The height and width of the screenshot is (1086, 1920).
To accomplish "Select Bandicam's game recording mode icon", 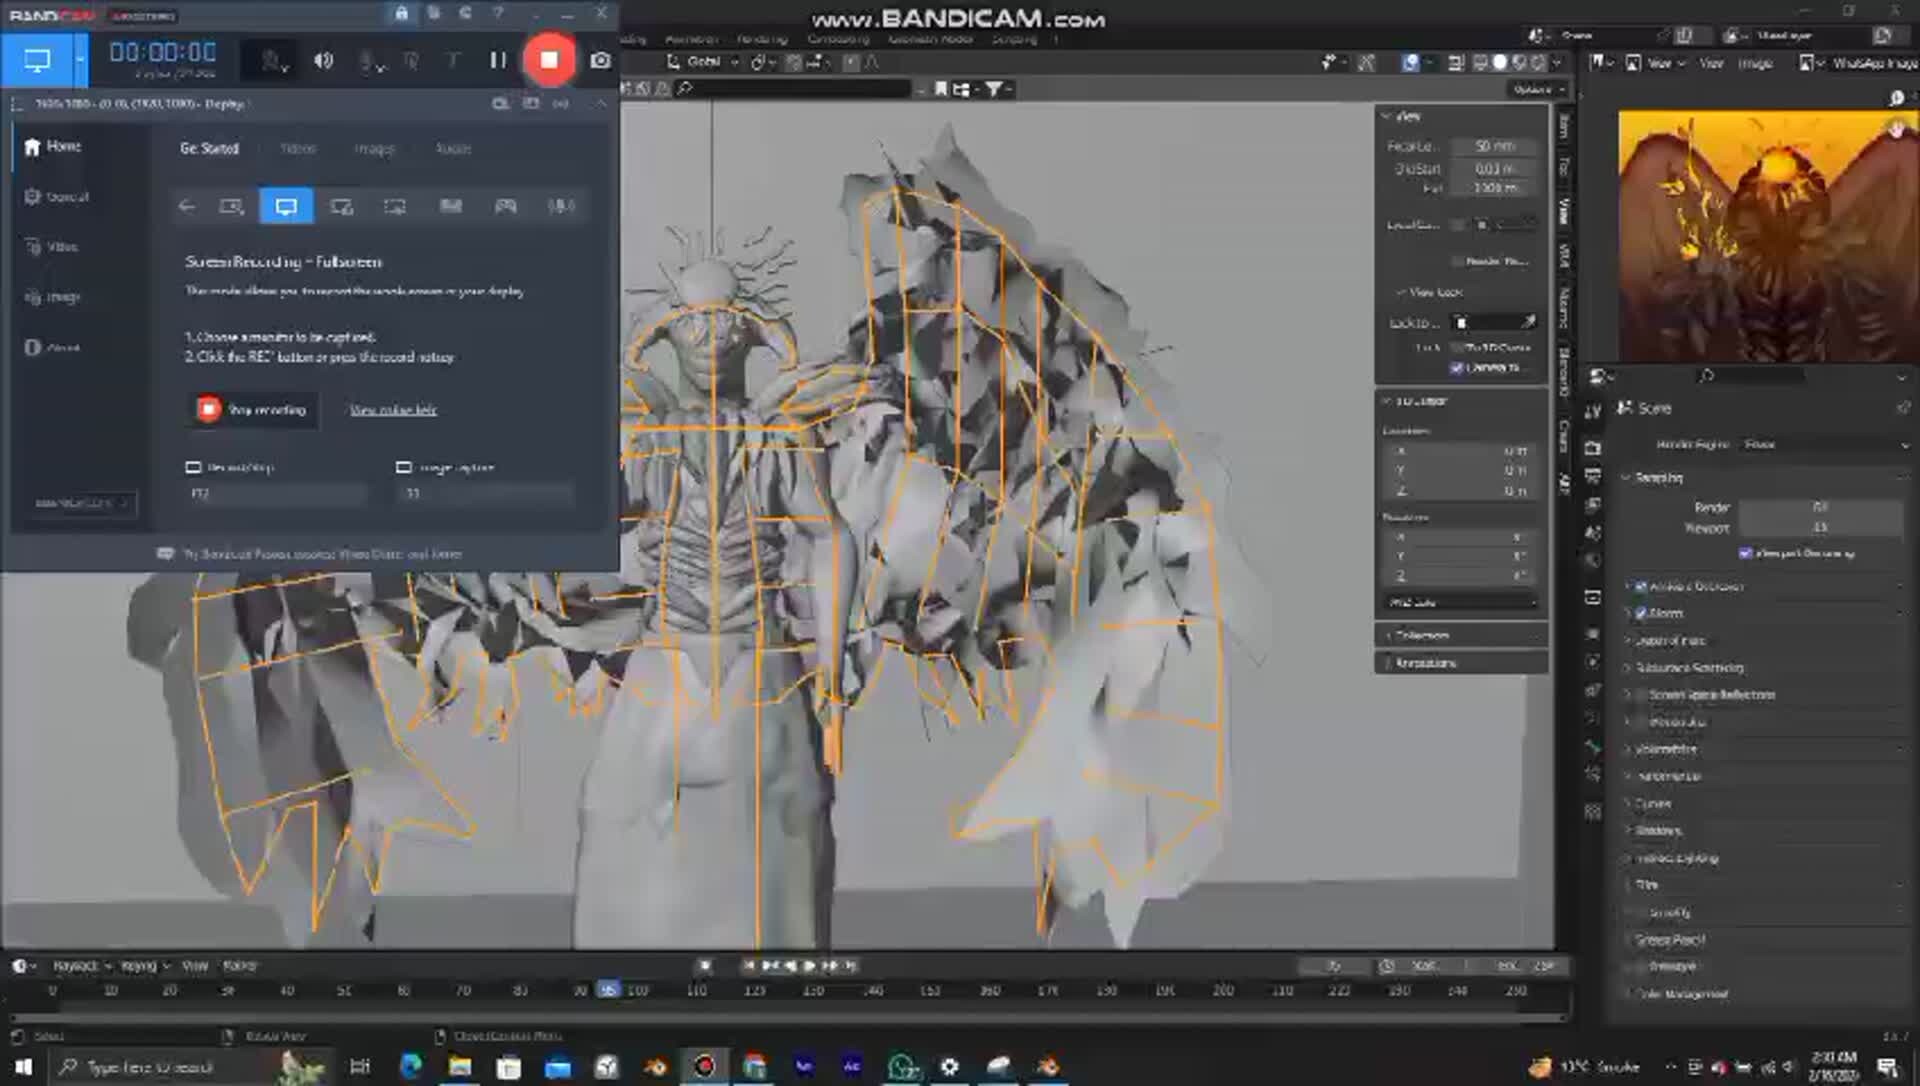I will pos(506,207).
